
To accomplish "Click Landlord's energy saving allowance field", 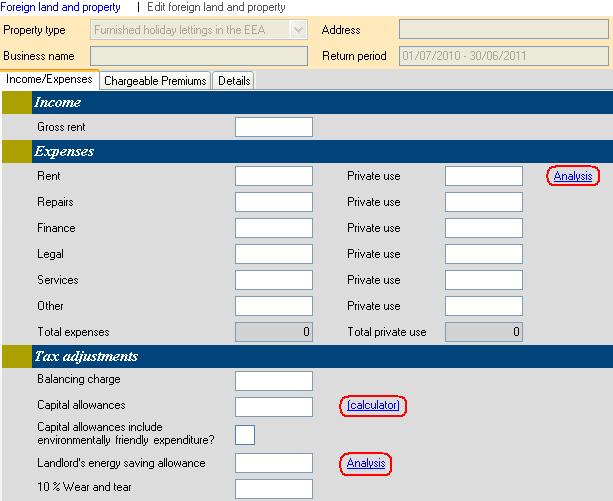I will [x=274, y=463].
